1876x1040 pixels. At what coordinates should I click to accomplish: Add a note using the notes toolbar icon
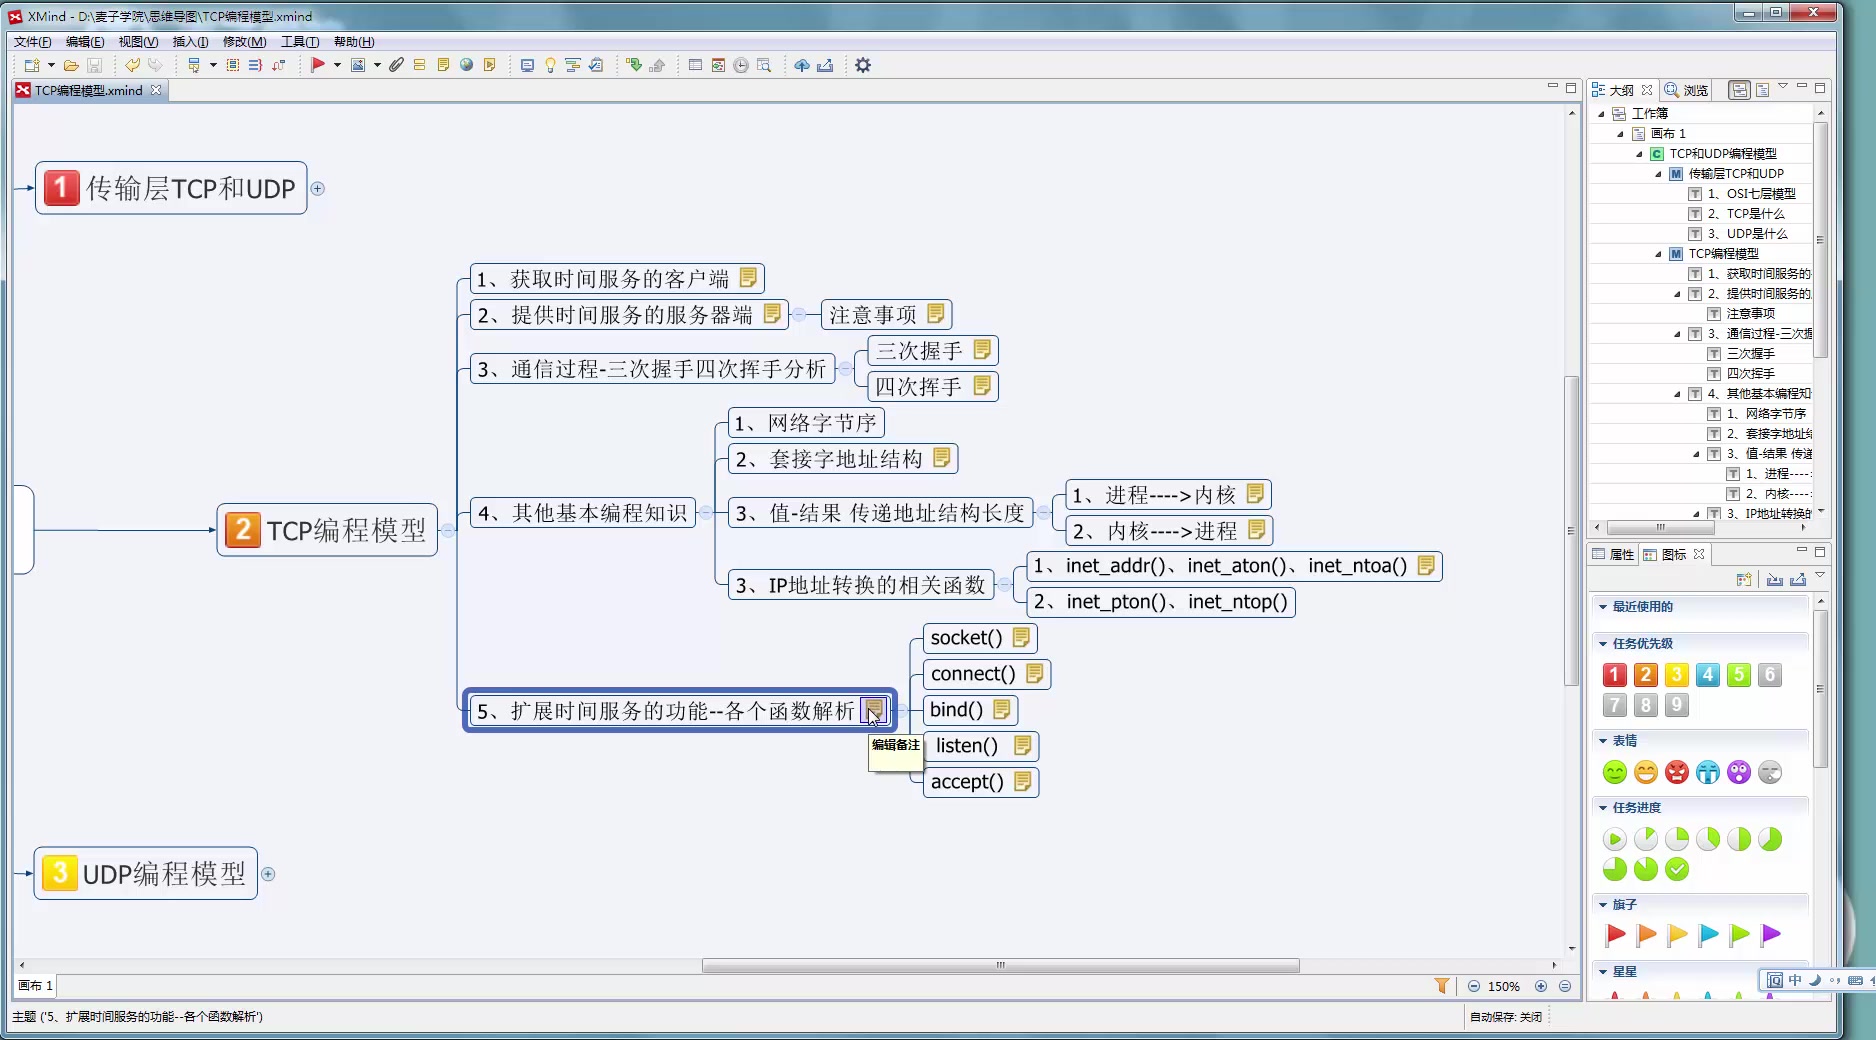click(x=444, y=65)
